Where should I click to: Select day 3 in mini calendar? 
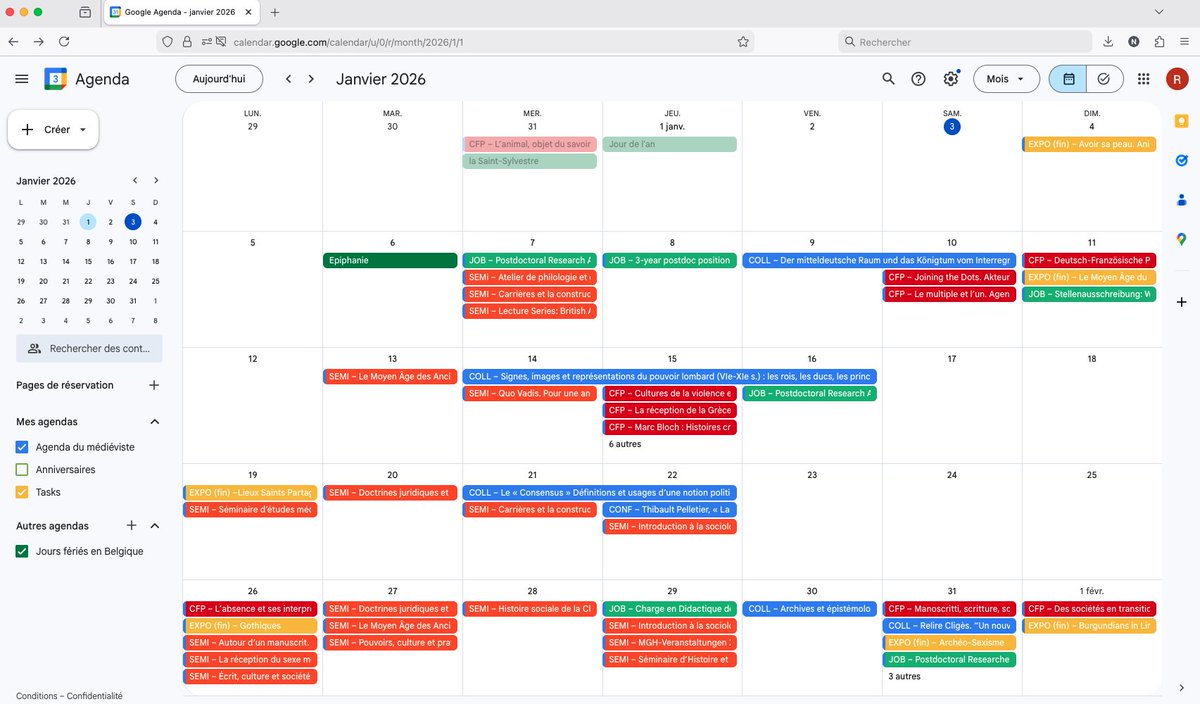[x=133, y=222]
